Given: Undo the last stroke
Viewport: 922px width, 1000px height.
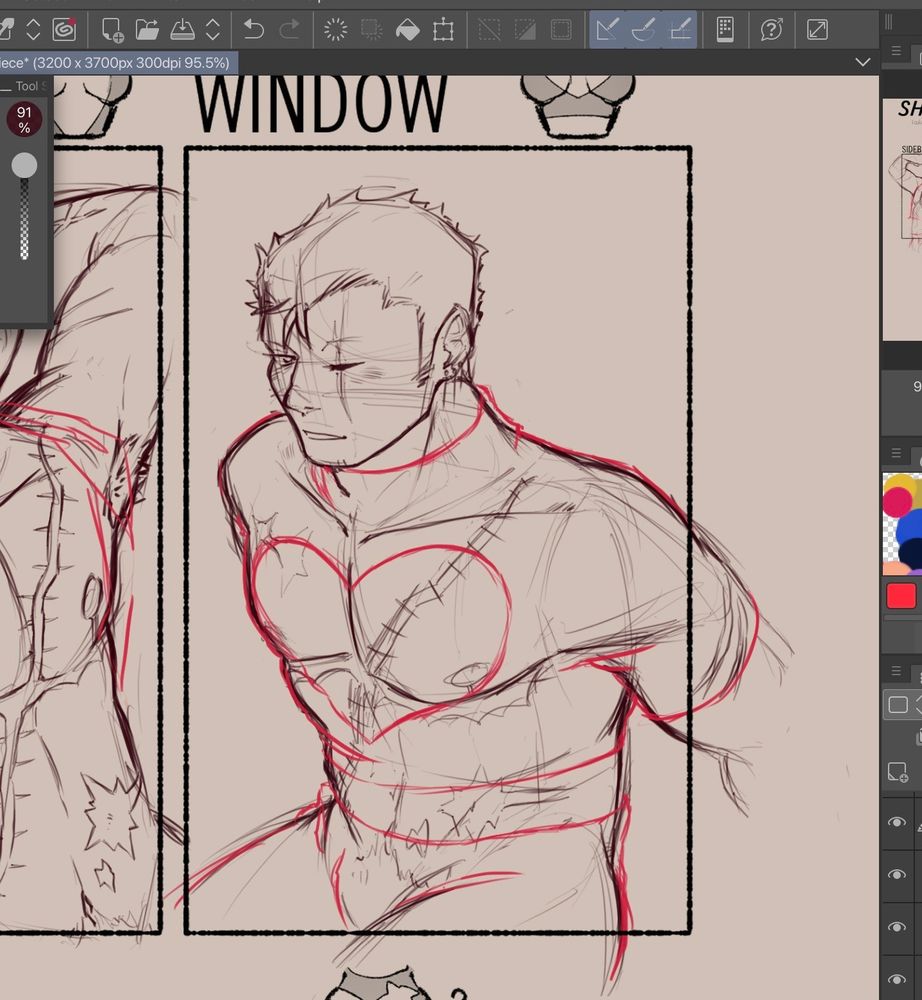Looking at the screenshot, I should [253, 29].
